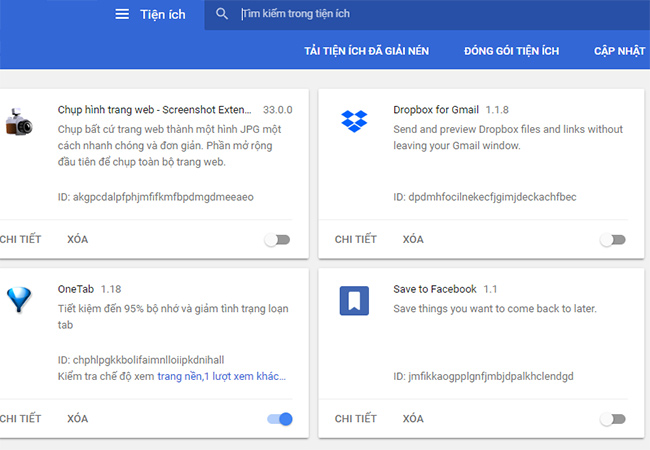Click the Save to Facebook bookmark icon
The image size is (650, 450).
tap(354, 300)
